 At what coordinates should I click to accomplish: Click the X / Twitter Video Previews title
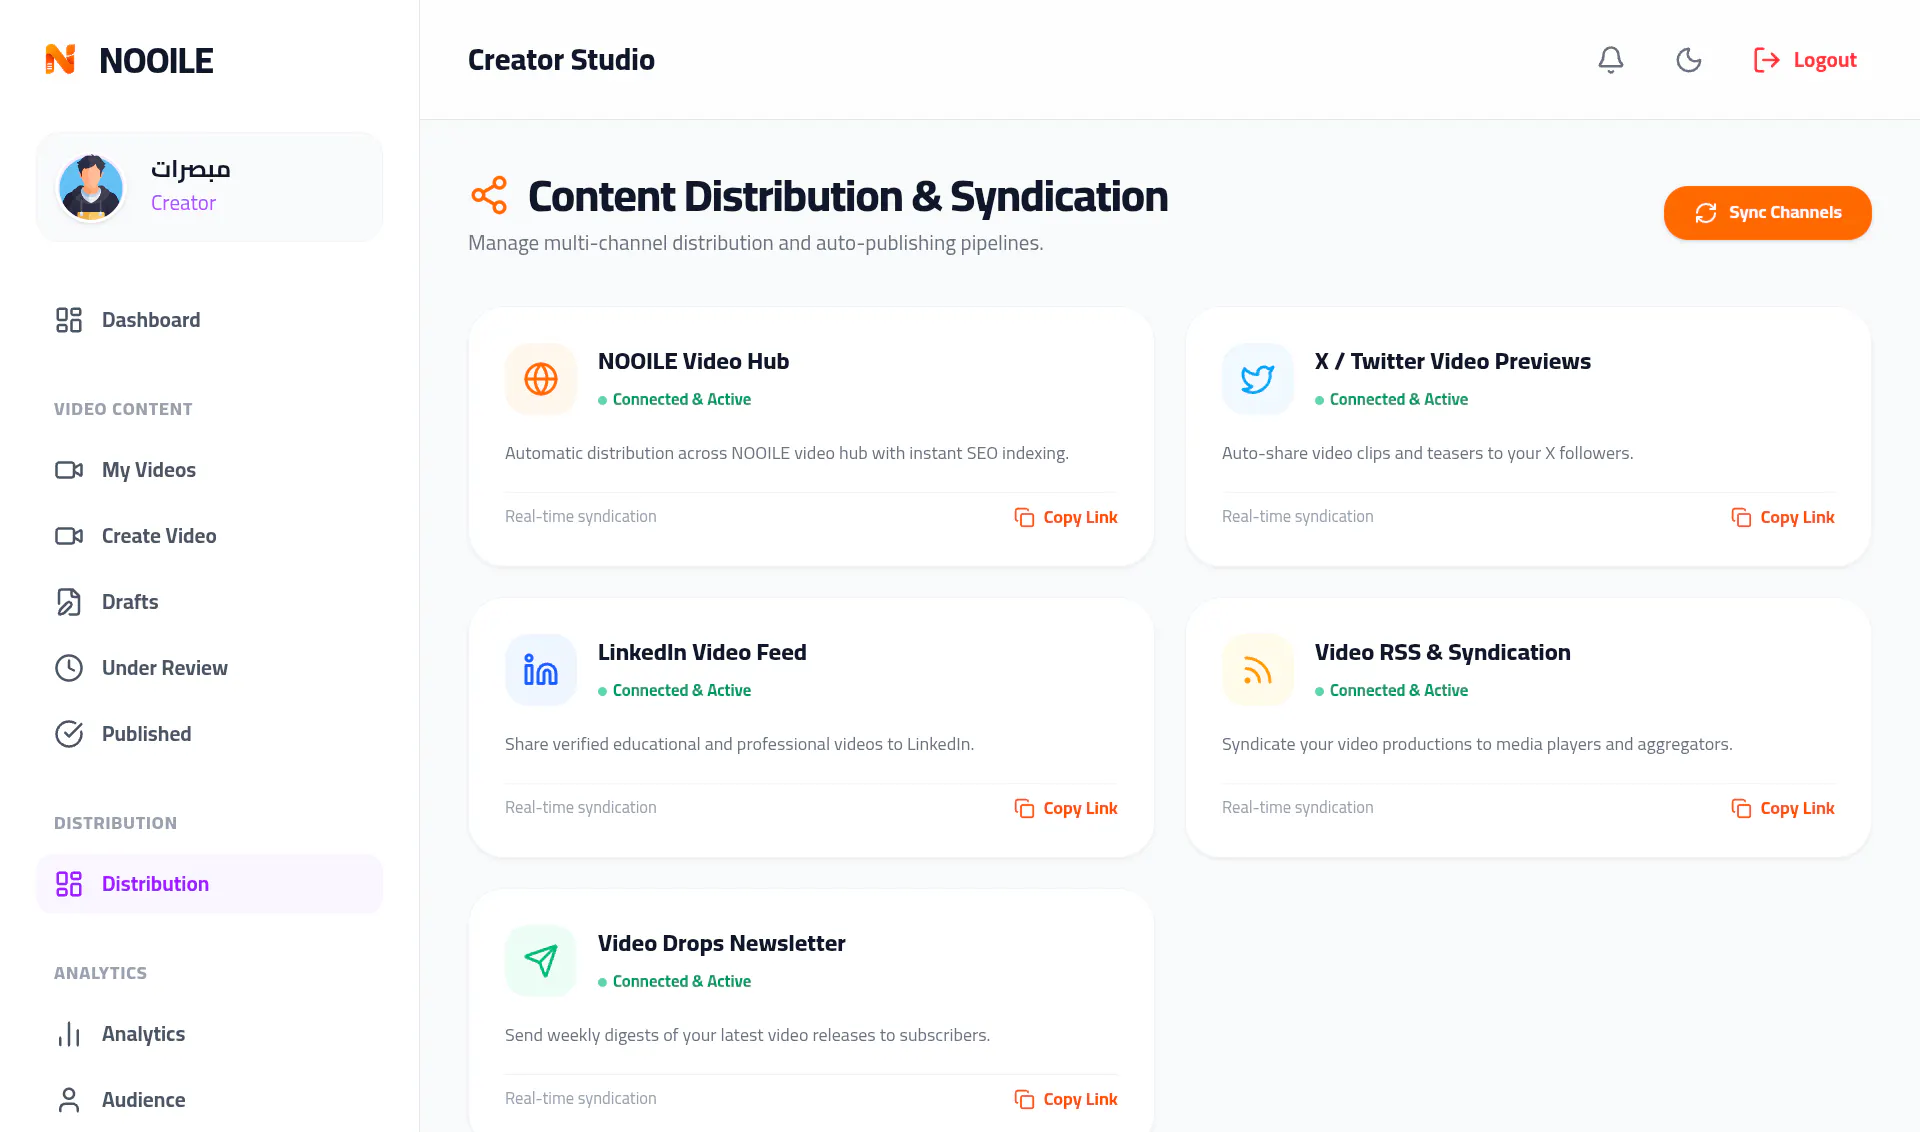(x=1452, y=361)
